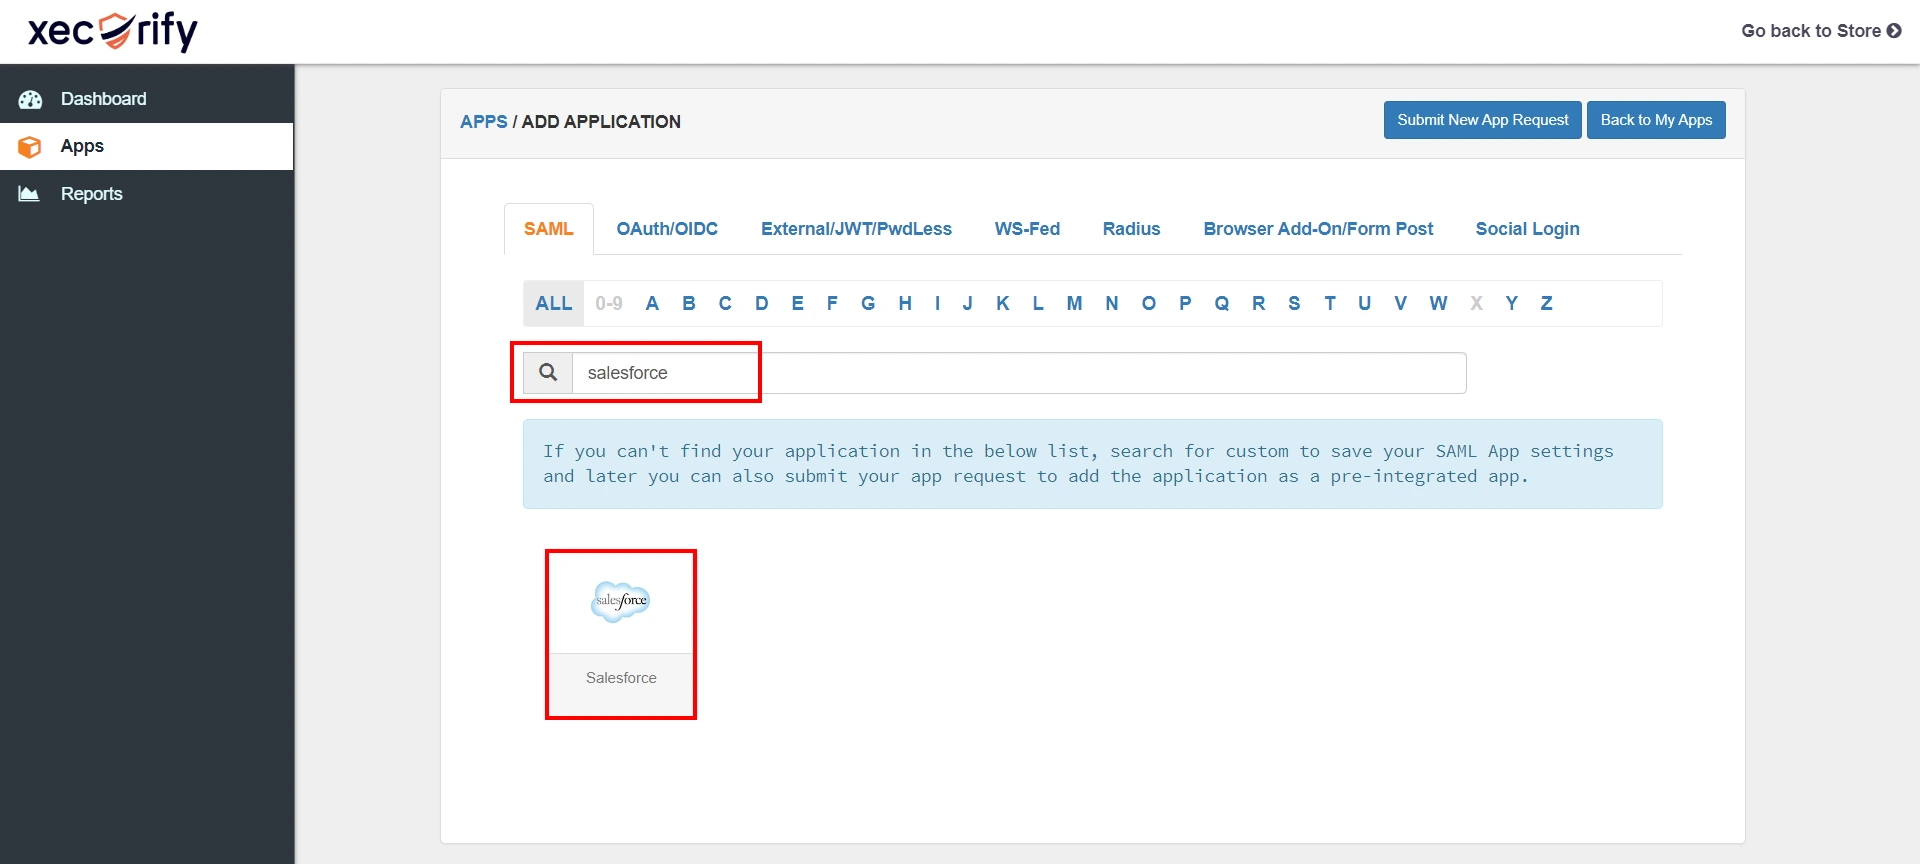Viewport: 1920px width, 864px height.
Task: Click Submit New App Request button
Action: (1482, 120)
